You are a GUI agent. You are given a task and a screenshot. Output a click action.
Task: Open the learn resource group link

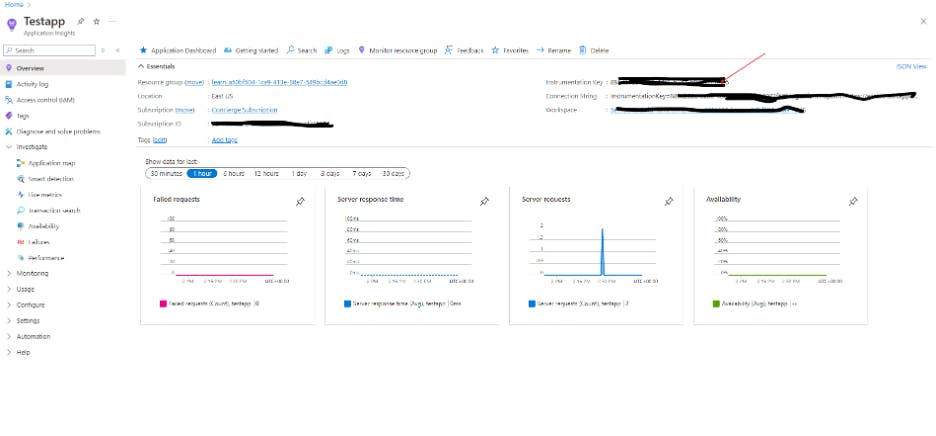click(279, 82)
